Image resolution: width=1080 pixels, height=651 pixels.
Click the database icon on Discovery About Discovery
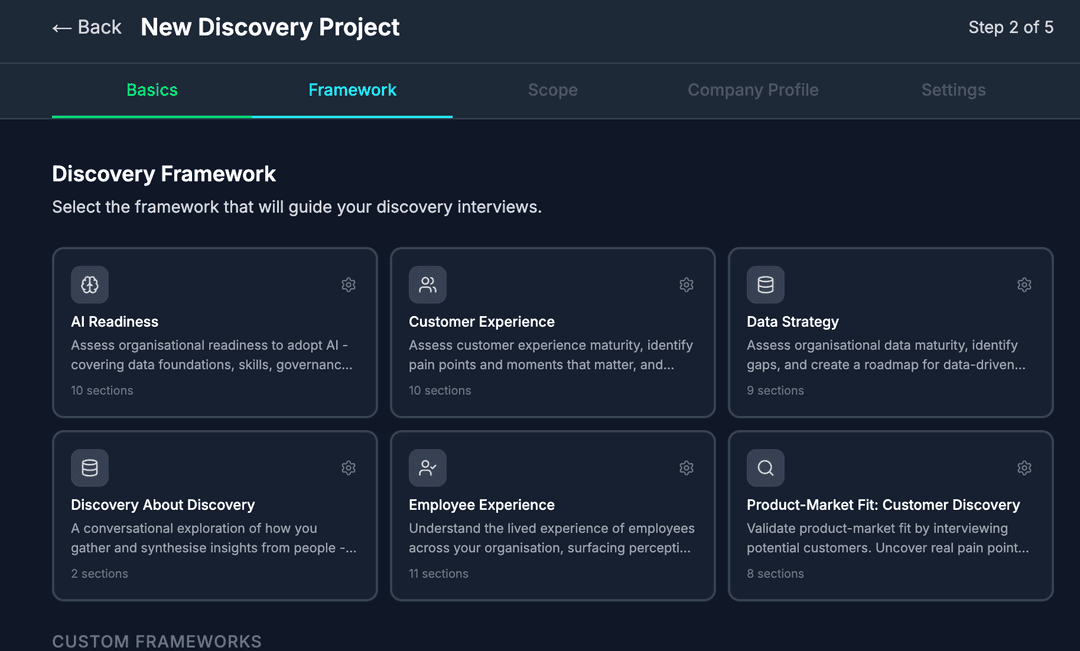coord(89,467)
